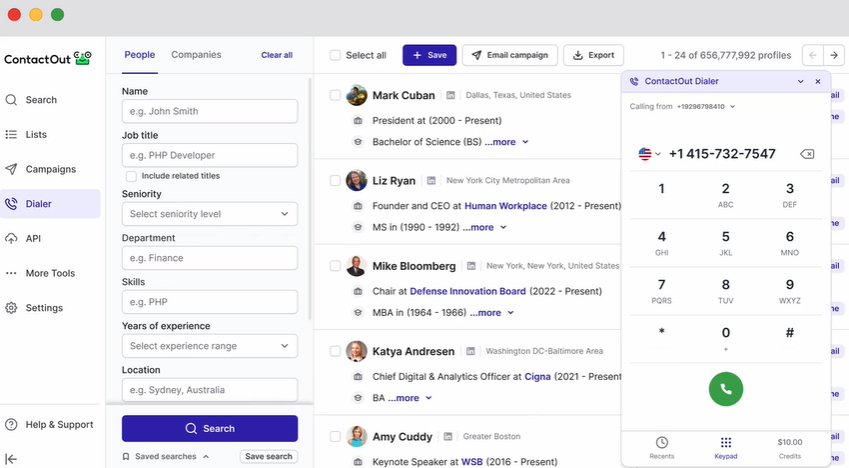Open the WSB company link

pos(472,462)
